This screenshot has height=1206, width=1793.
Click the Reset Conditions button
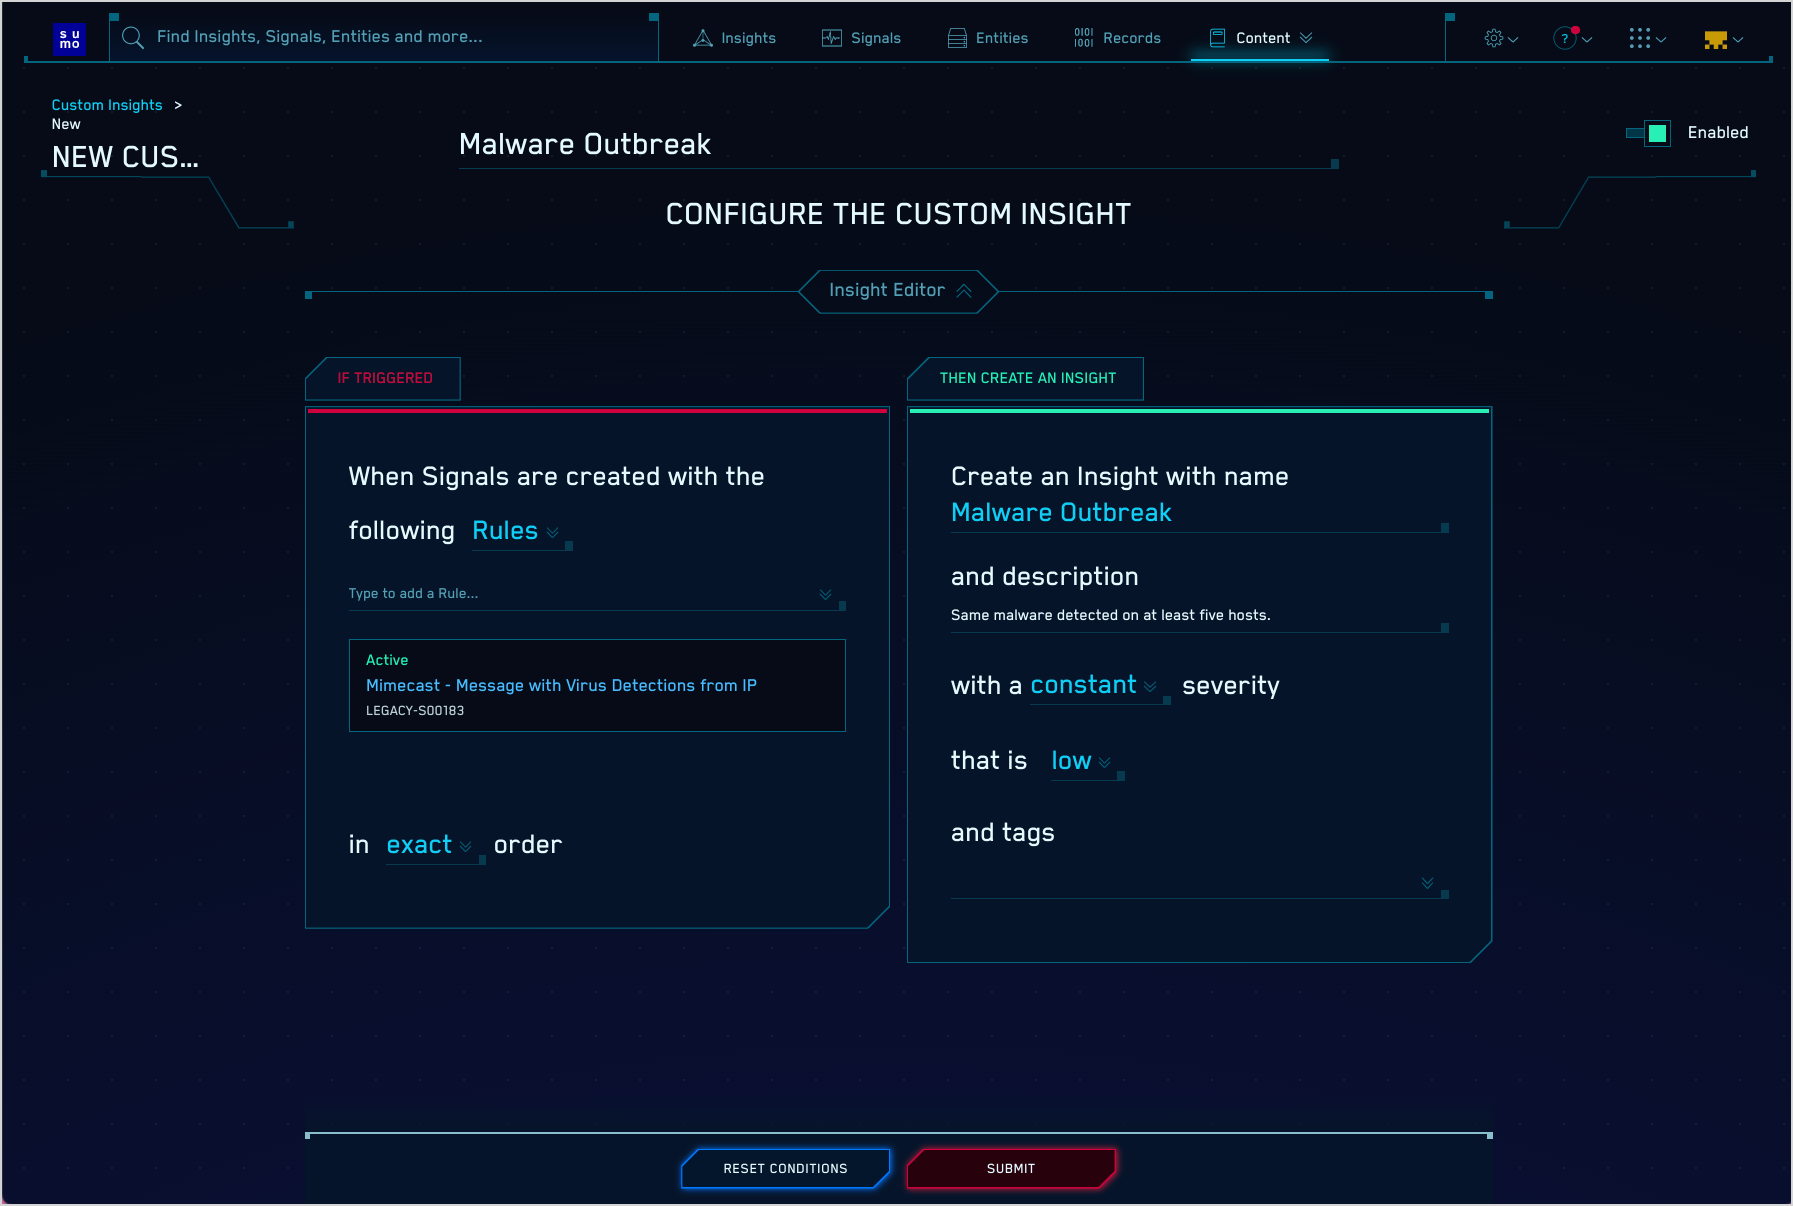coord(784,1168)
